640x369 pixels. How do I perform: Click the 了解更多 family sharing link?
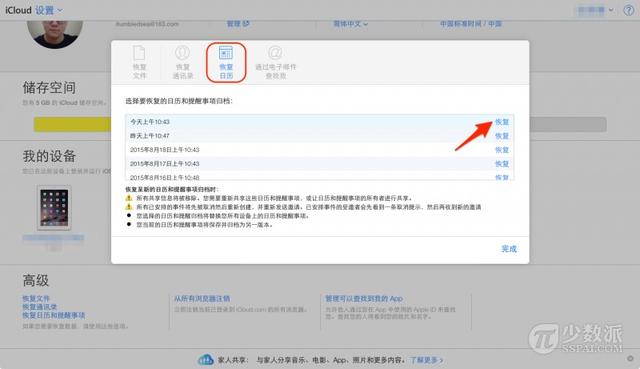pos(427,360)
